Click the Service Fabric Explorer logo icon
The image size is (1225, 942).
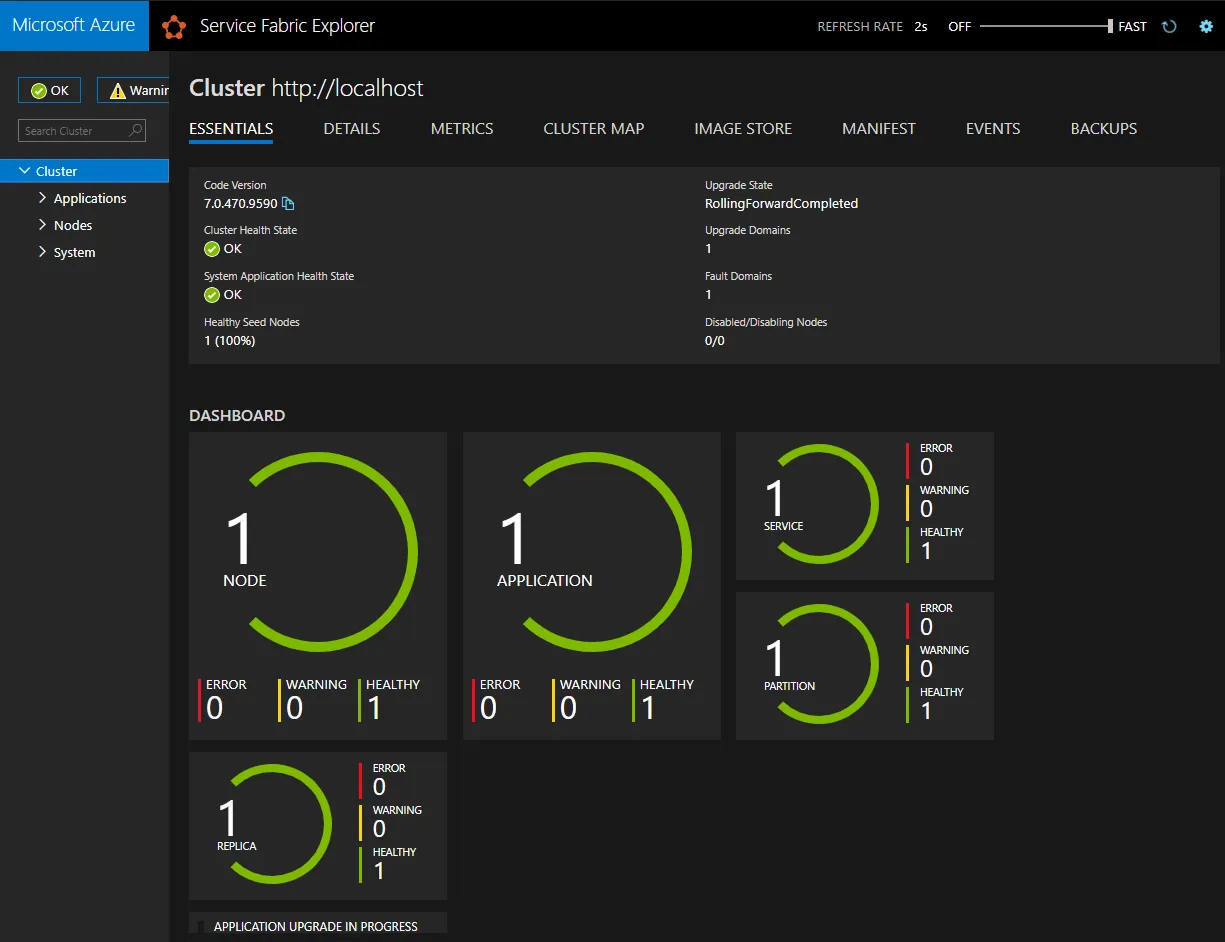pyautogui.click(x=174, y=27)
